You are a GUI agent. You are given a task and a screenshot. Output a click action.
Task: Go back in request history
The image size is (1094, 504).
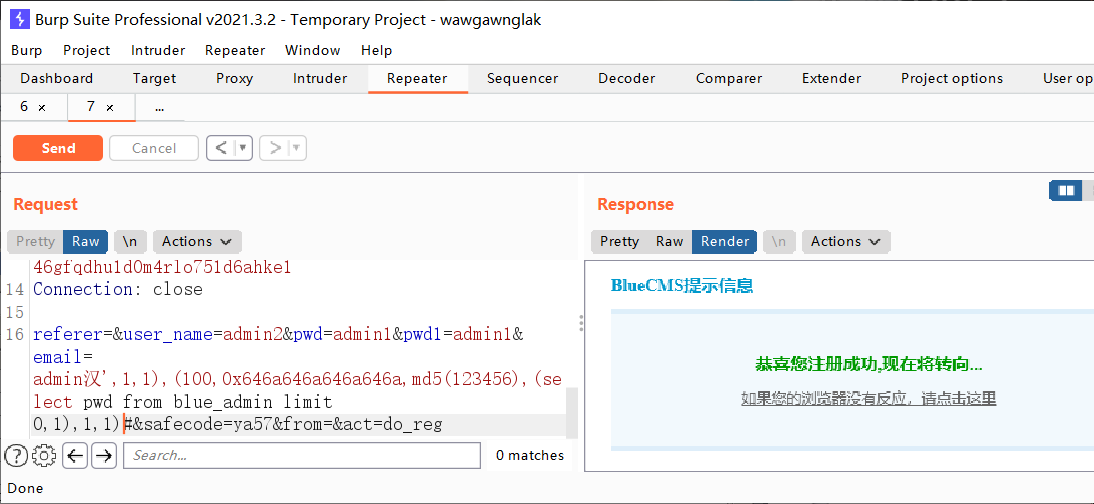click(221, 148)
